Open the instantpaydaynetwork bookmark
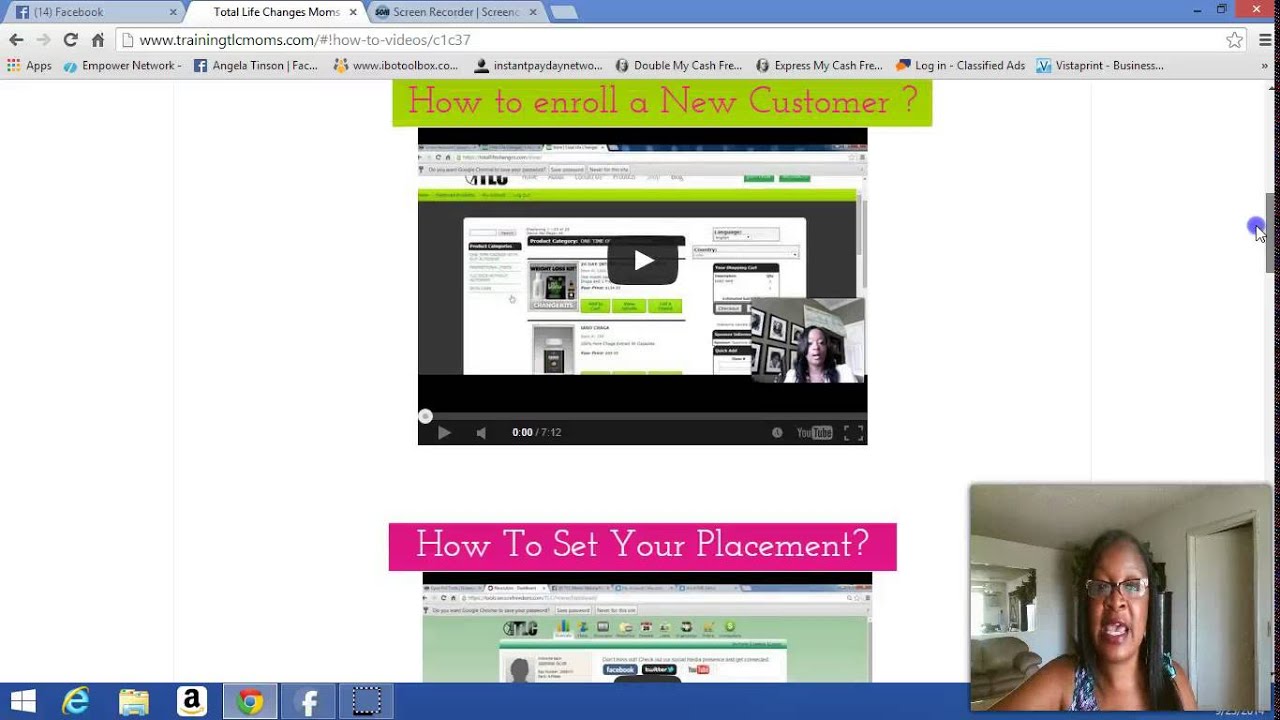 [538, 65]
